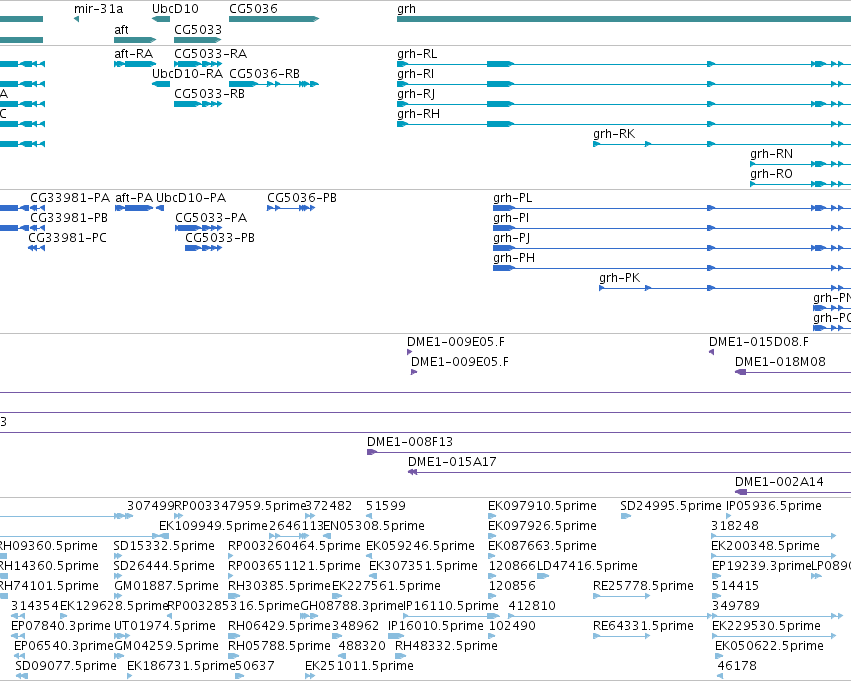
Task: Click the RE25778.5prime EST label
Action: click(643, 587)
